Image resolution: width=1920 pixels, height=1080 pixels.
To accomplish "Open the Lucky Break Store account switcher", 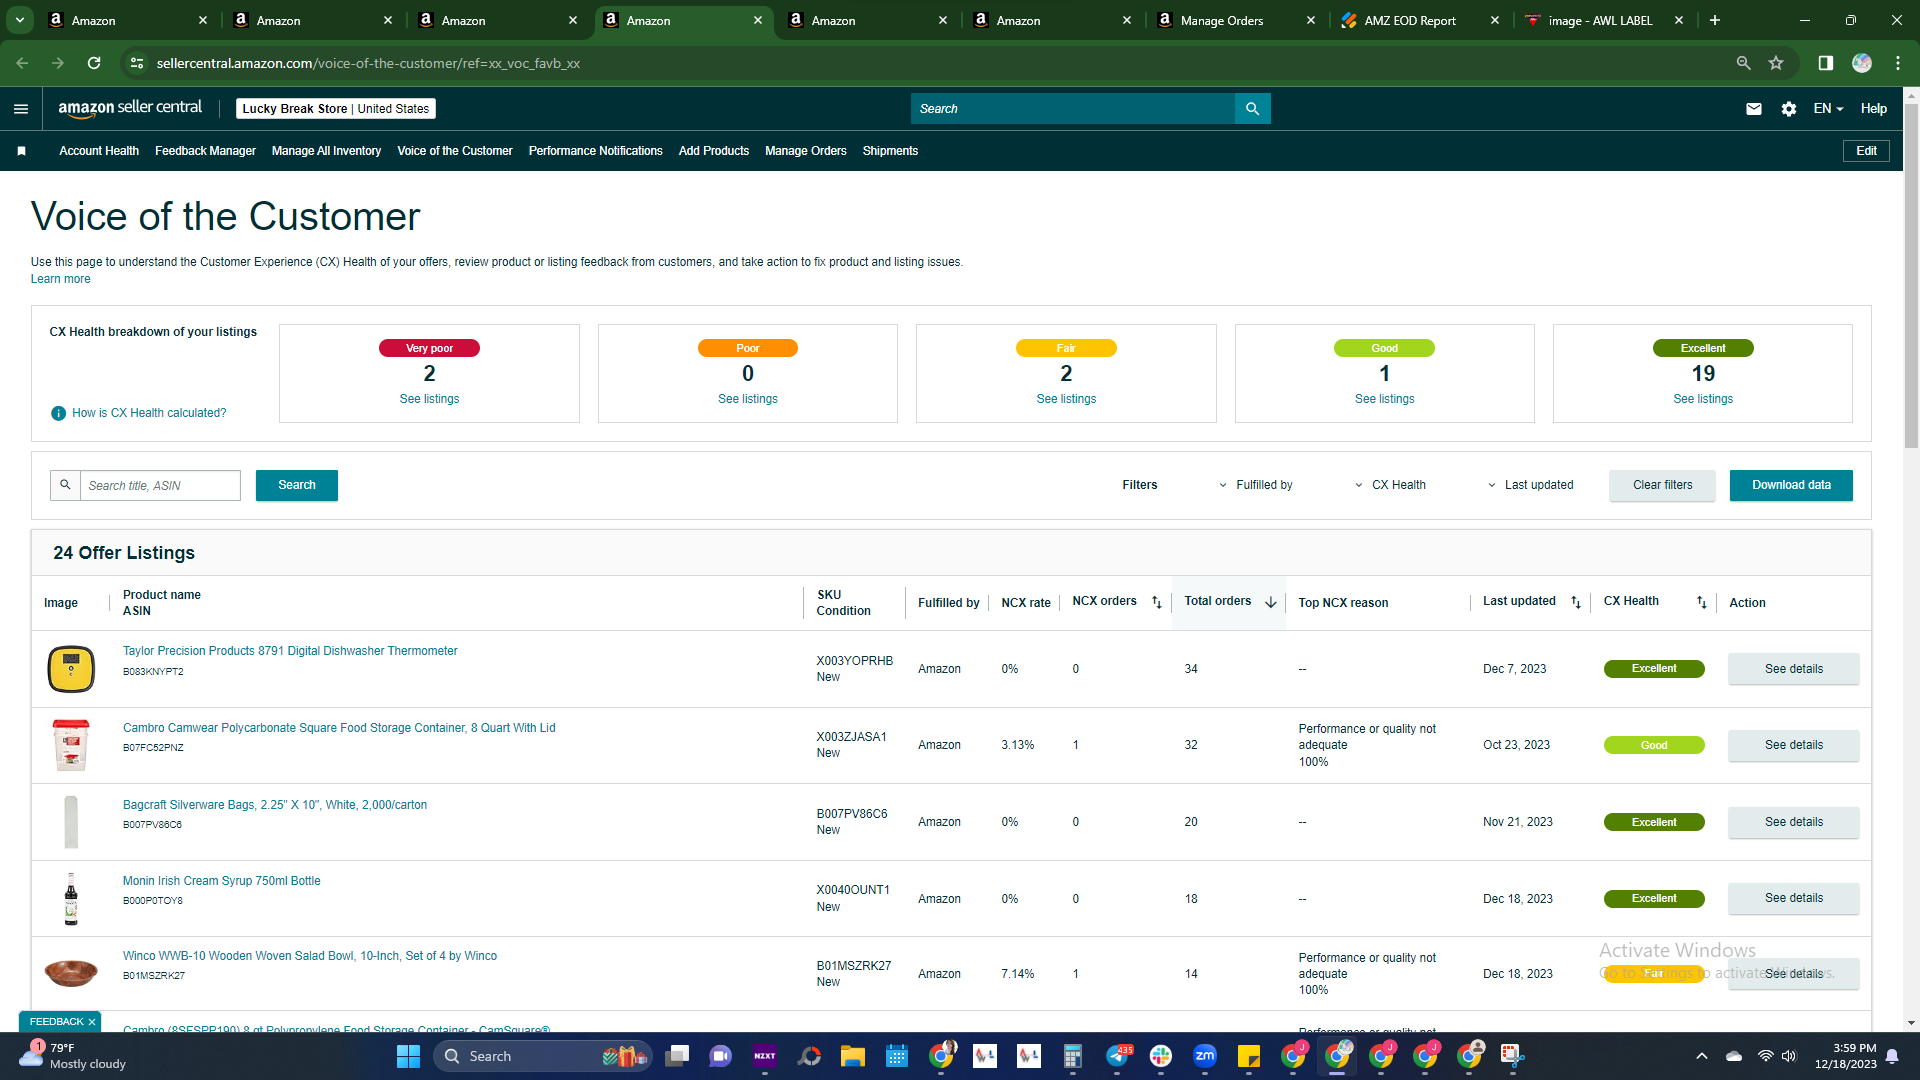I will [336, 109].
